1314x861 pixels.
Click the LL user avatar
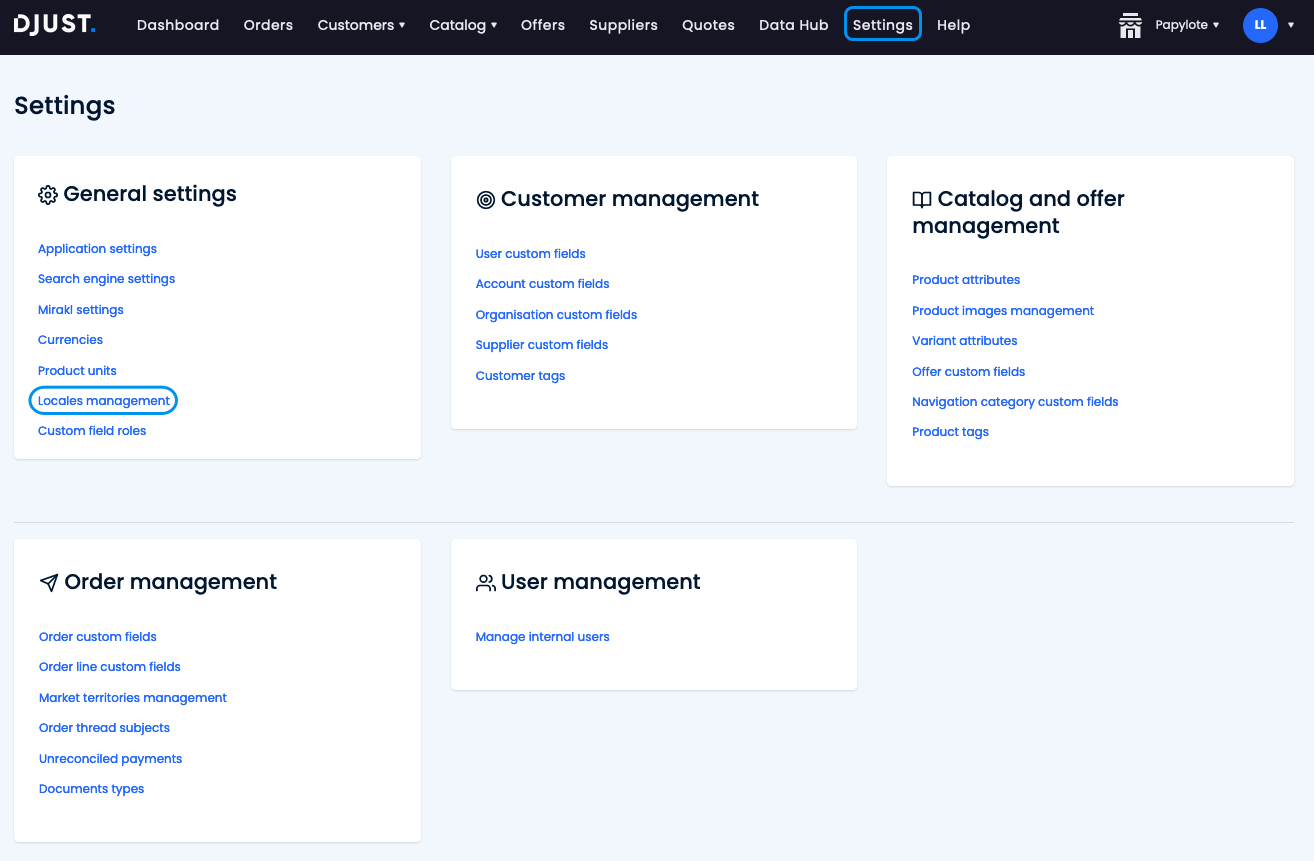1259,25
